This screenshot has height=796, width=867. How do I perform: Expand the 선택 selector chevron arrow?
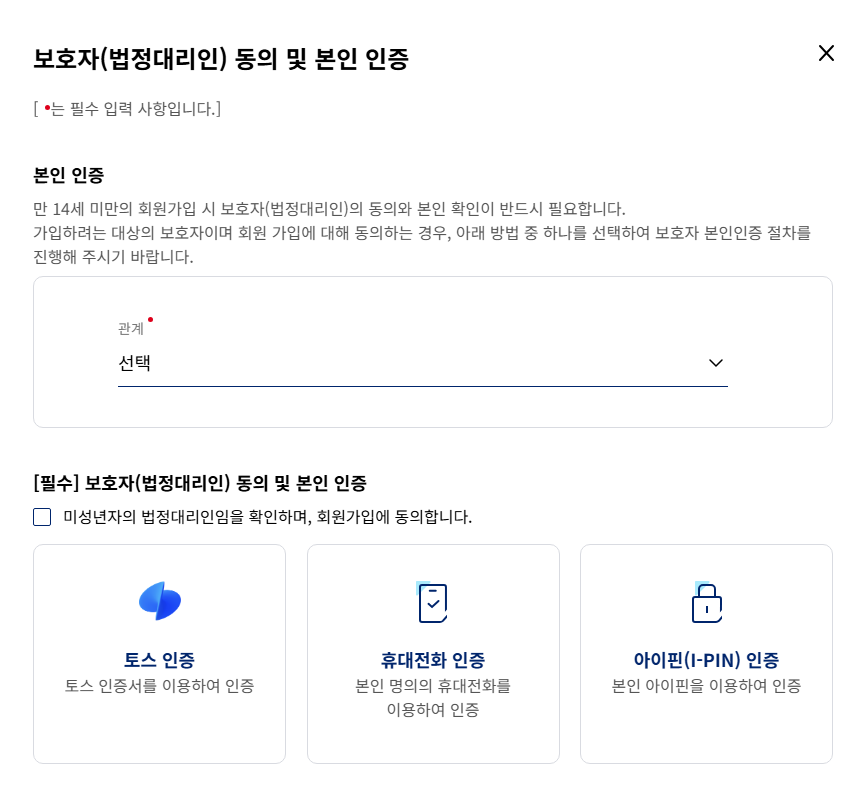pyautogui.click(x=715, y=363)
